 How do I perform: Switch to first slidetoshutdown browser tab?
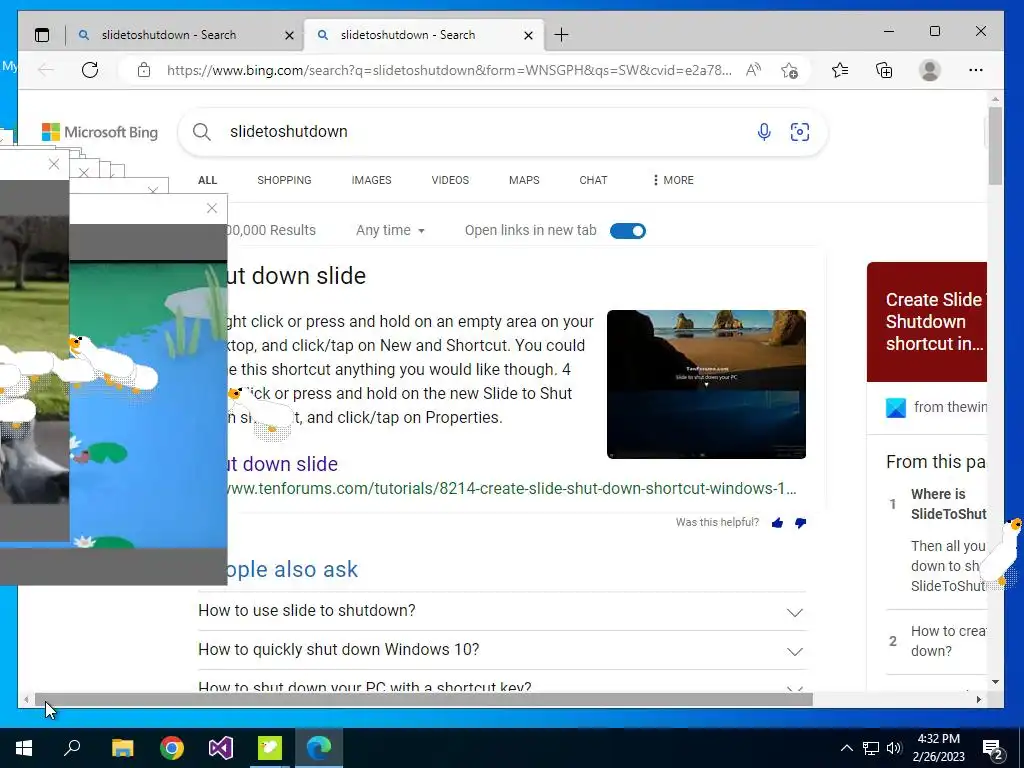pyautogui.click(x=170, y=35)
